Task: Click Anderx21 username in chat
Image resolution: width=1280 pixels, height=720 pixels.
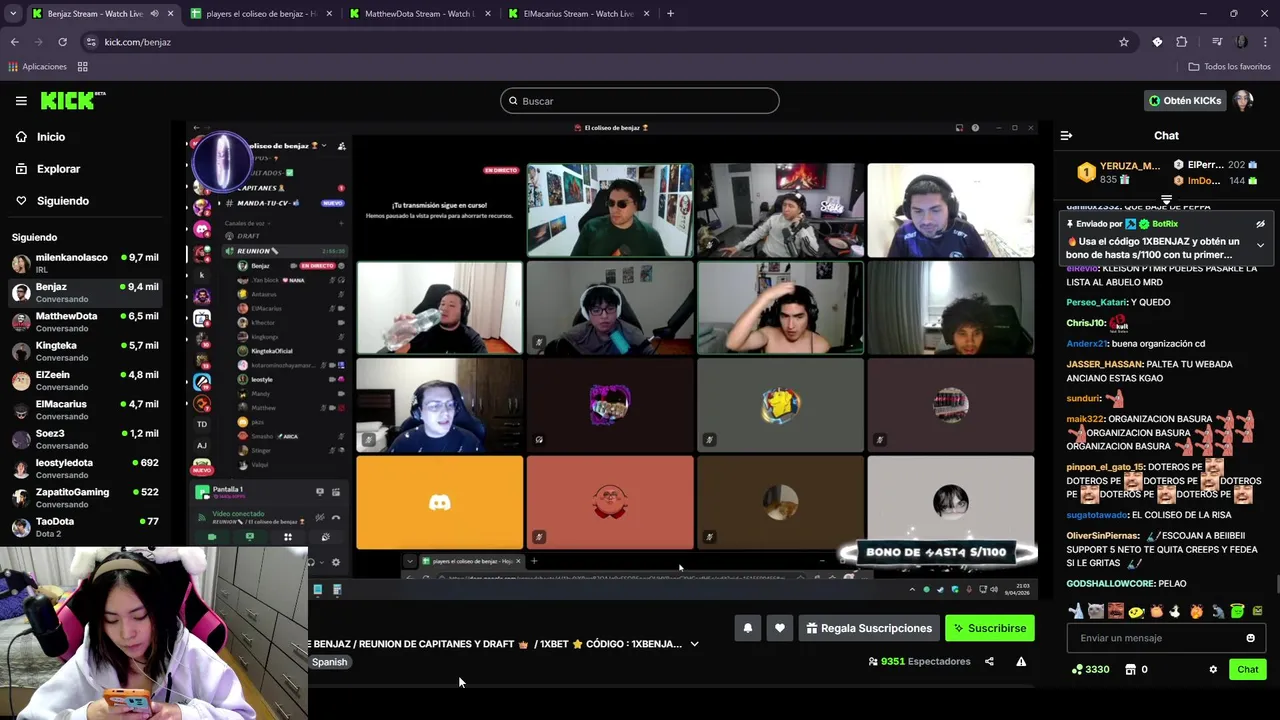Action: 1087,344
